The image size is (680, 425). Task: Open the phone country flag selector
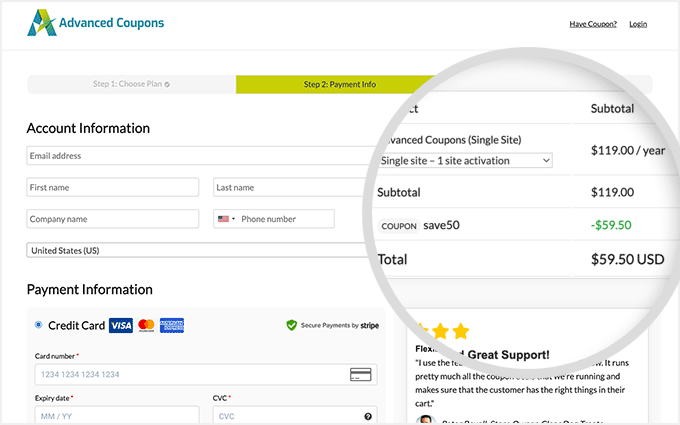[225, 219]
